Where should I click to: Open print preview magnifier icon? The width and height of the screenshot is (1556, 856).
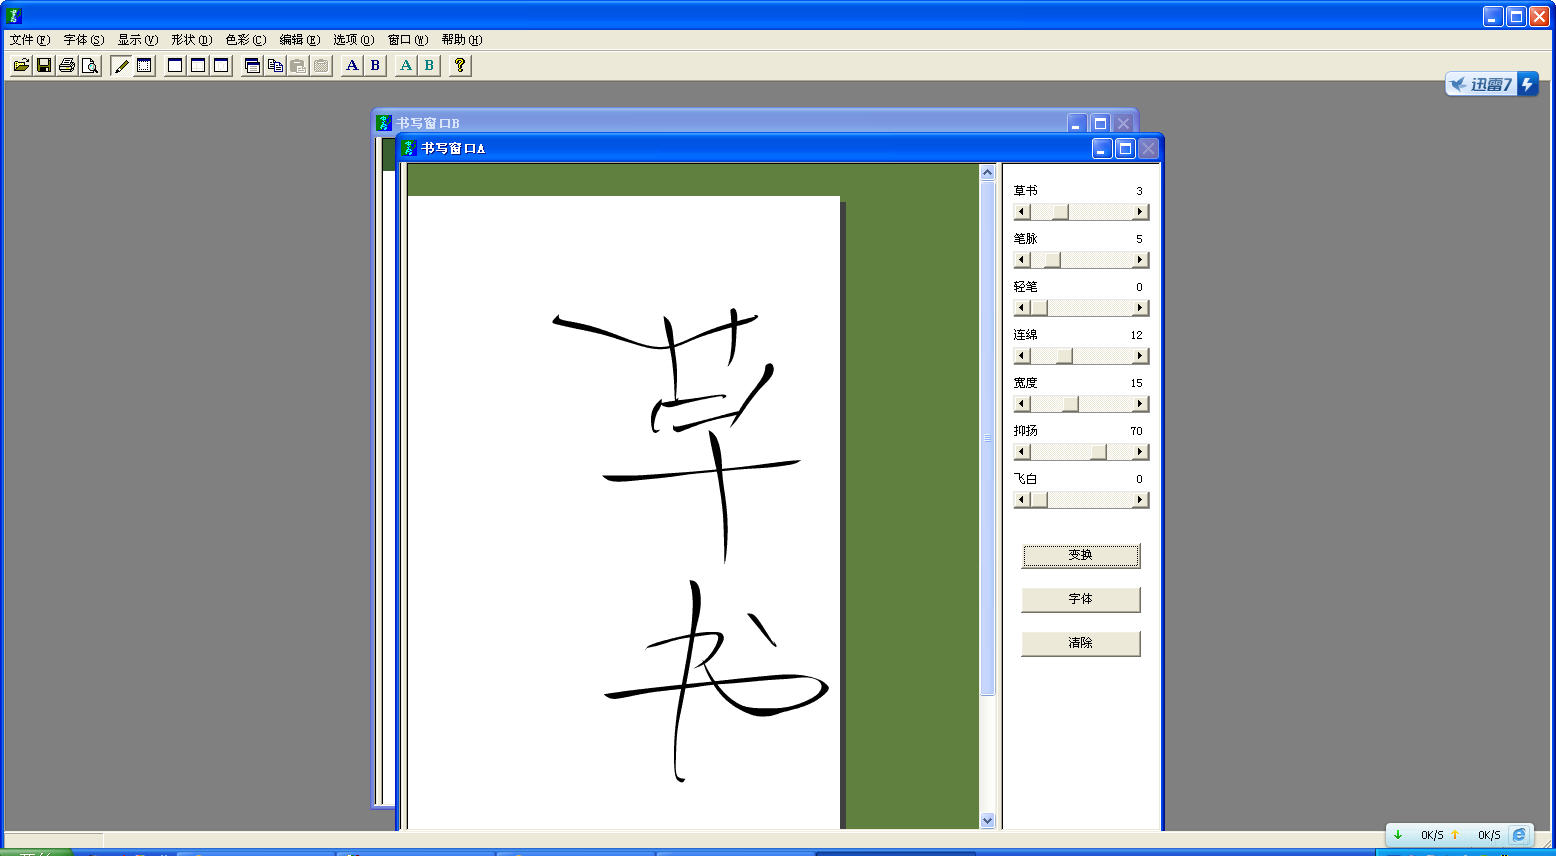point(90,66)
